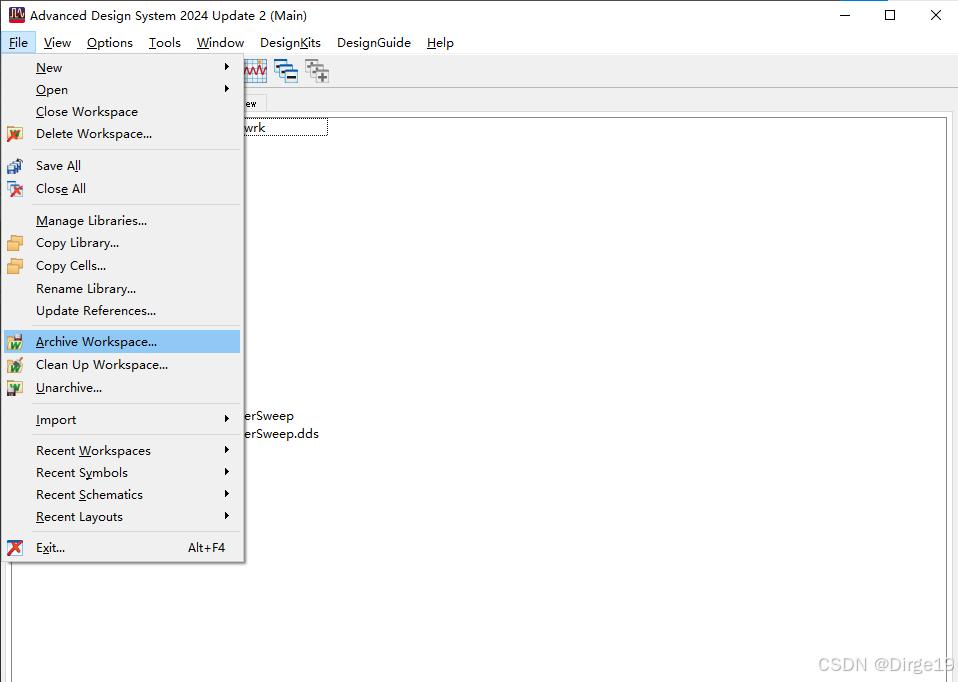This screenshot has height=682, width=958.
Task: Open the DesignKits menu
Action: tap(290, 43)
